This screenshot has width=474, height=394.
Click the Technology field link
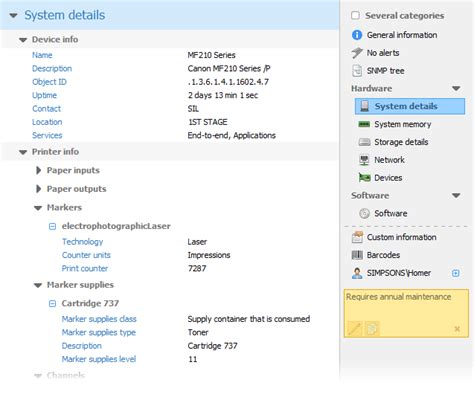[83, 242]
